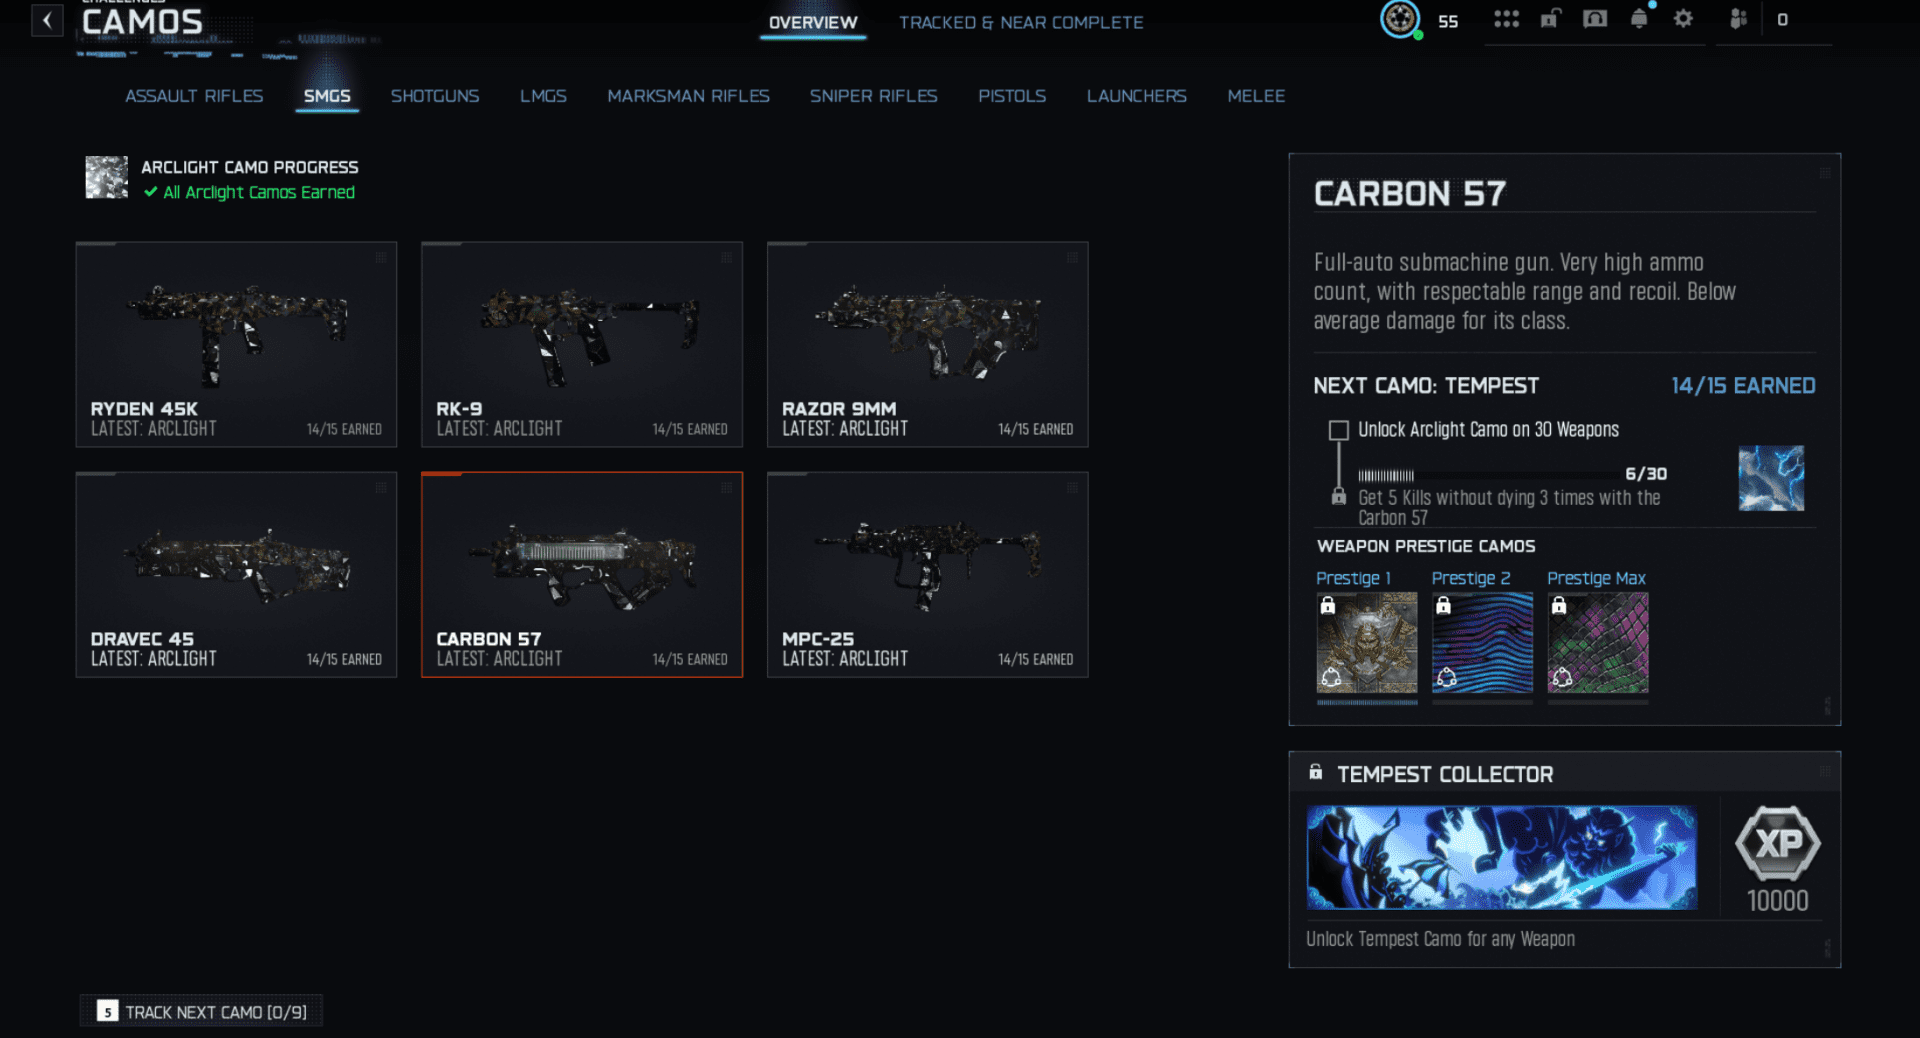
Task: Select the MPC-25 weapon card
Action: click(x=927, y=574)
